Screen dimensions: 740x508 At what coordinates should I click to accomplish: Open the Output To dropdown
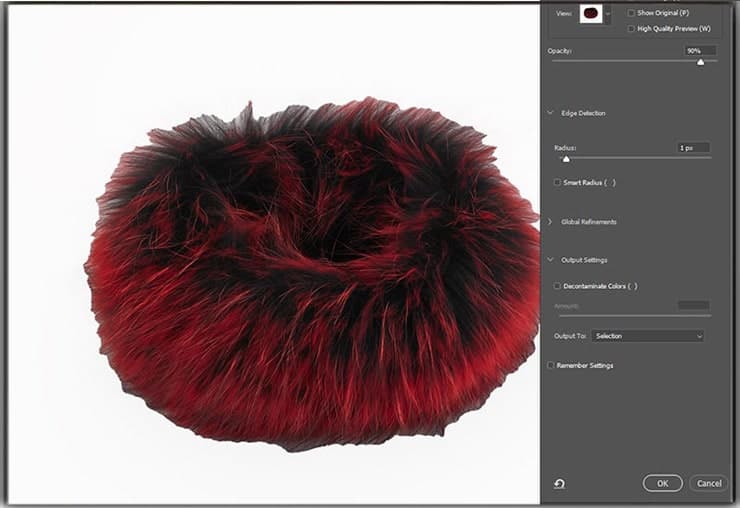pyautogui.click(x=648, y=336)
